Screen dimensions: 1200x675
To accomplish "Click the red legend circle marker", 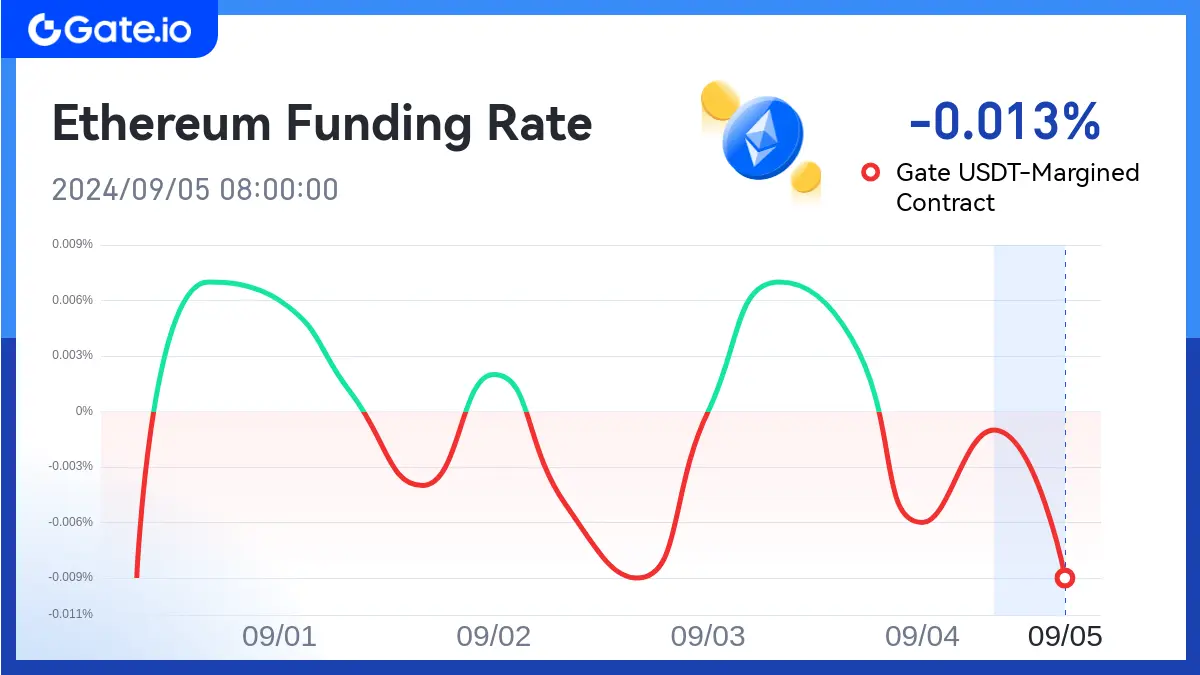I will [870, 173].
